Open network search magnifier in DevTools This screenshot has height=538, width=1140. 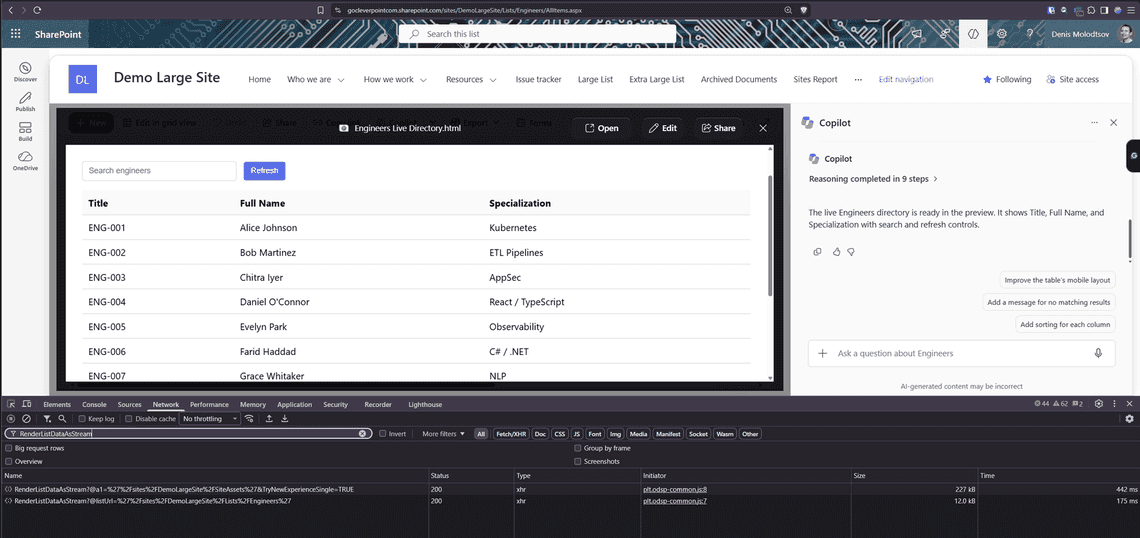[63, 419]
